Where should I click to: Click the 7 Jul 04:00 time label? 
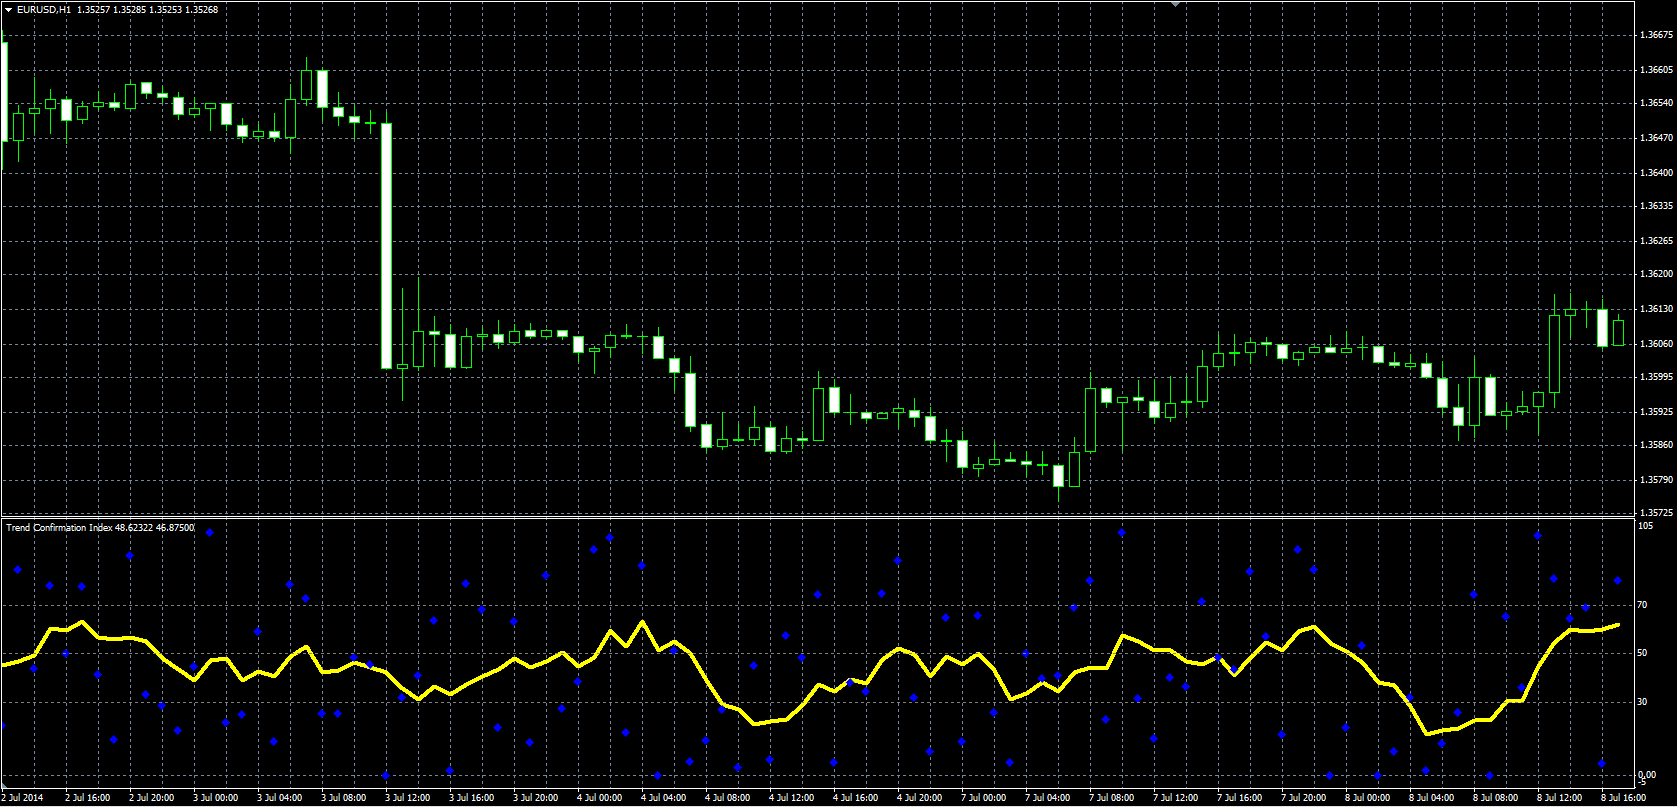[x=1048, y=798]
